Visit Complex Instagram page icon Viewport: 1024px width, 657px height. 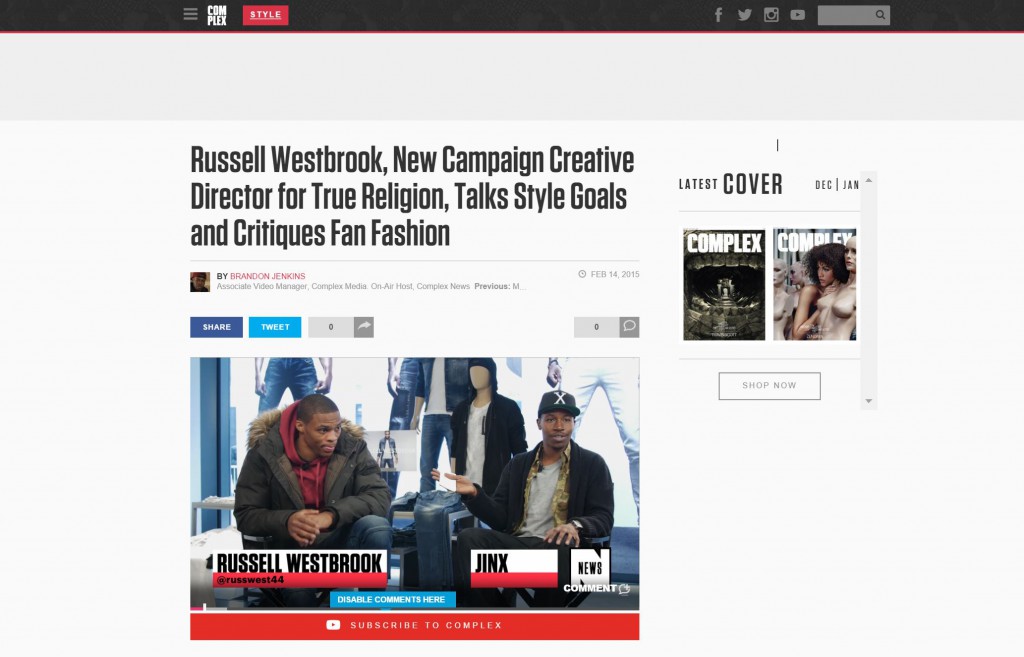tap(771, 14)
